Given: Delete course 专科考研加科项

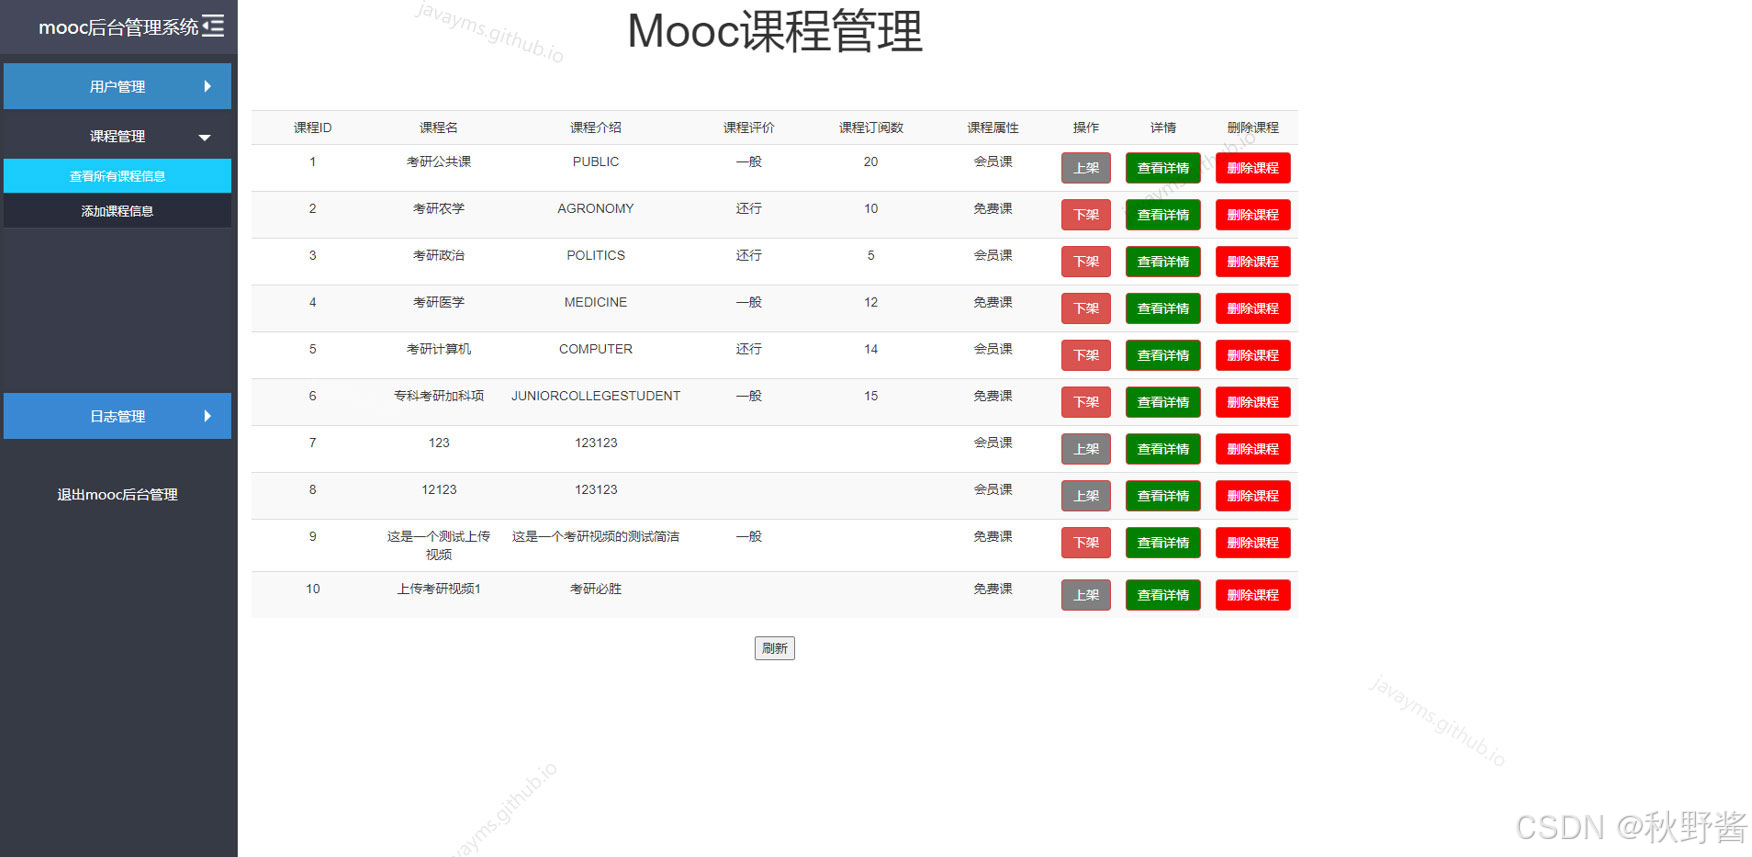Looking at the screenshot, I should coord(1253,402).
